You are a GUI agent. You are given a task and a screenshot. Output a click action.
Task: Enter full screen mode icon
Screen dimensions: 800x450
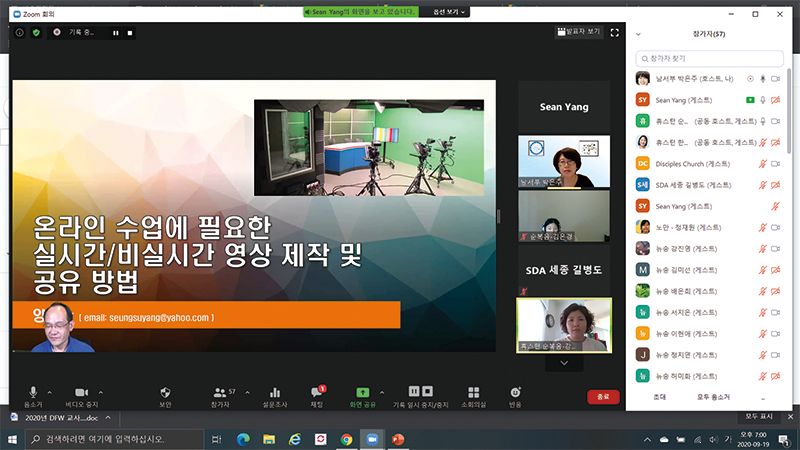pyautogui.click(x=614, y=32)
